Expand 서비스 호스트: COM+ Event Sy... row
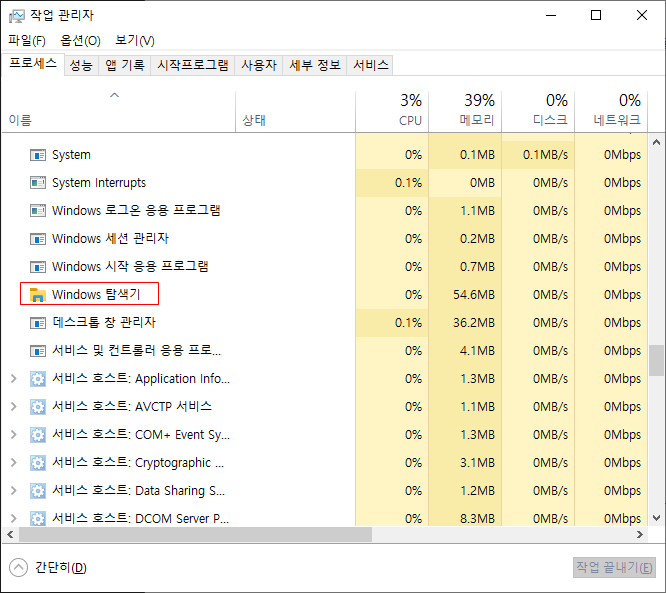 pos(14,435)
